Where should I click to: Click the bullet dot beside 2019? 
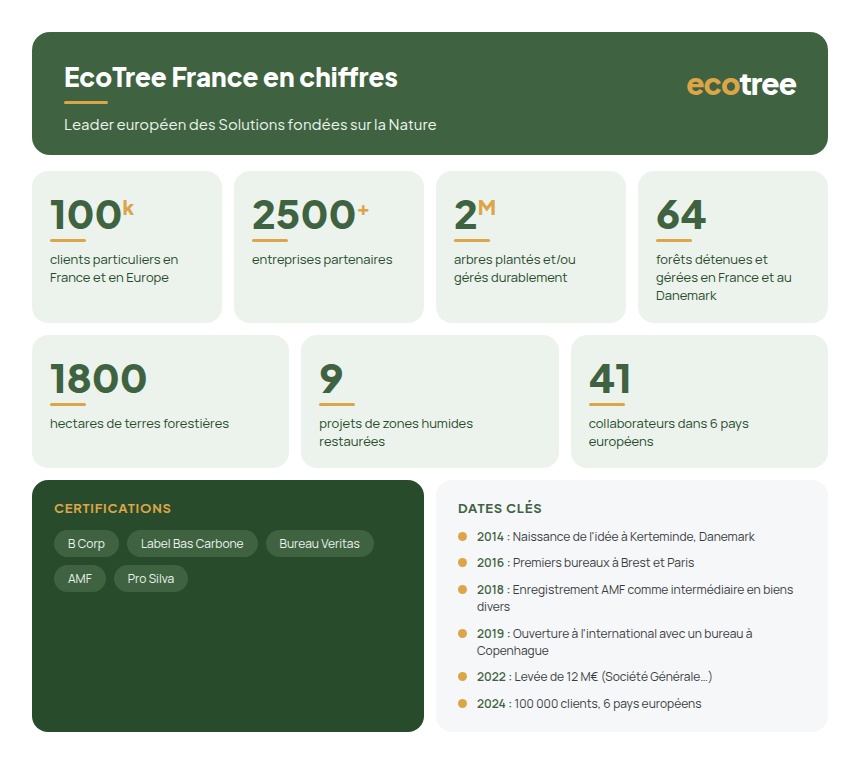coord(462,633)
